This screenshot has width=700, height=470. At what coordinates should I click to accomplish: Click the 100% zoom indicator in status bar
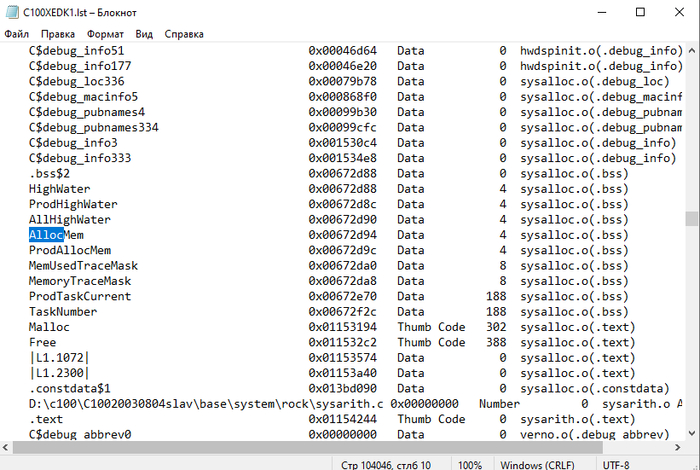pyautogui.click(x=470, y=462)
